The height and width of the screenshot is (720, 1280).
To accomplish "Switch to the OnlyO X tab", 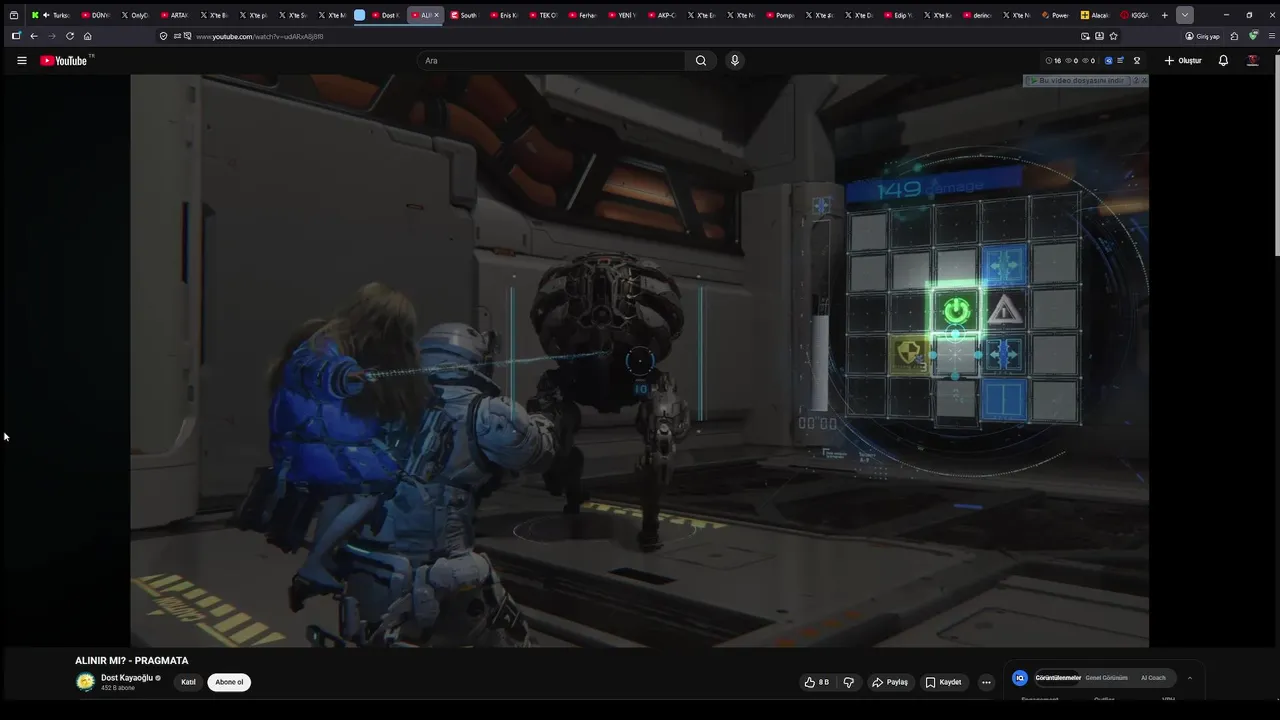I will 134,15.
